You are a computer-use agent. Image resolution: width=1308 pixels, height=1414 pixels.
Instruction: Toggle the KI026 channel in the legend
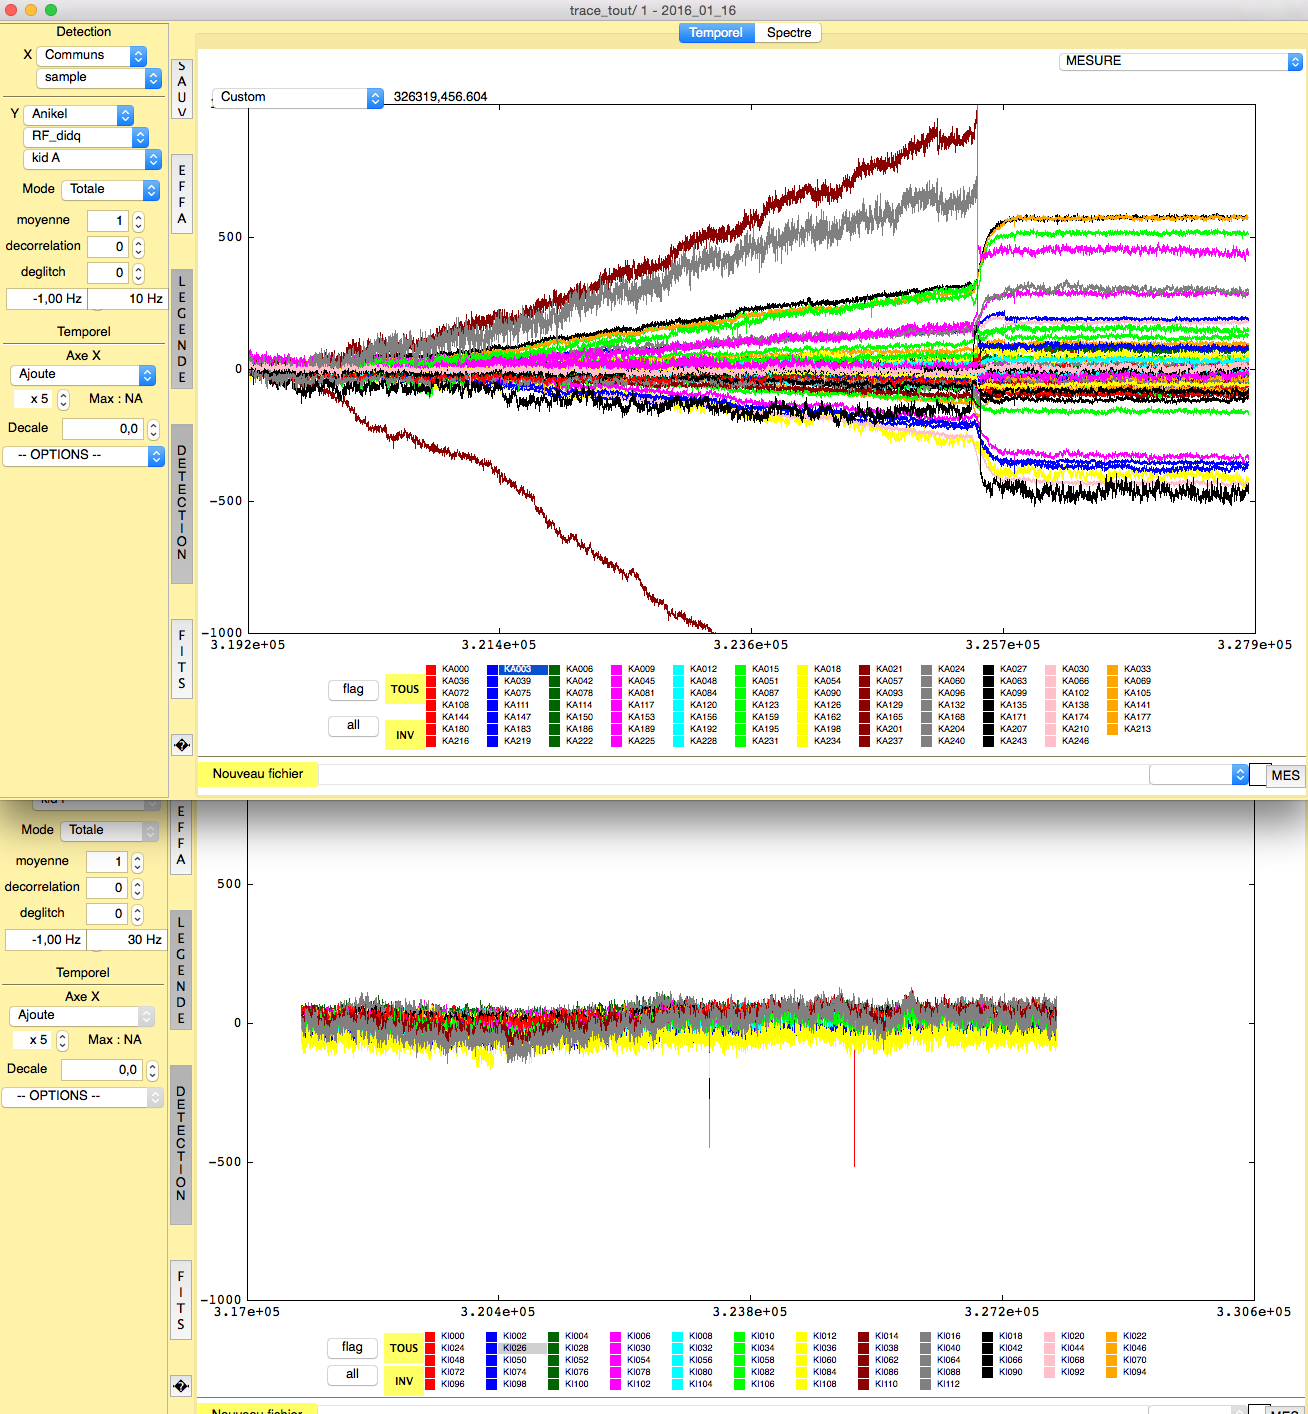[516, 1348]
